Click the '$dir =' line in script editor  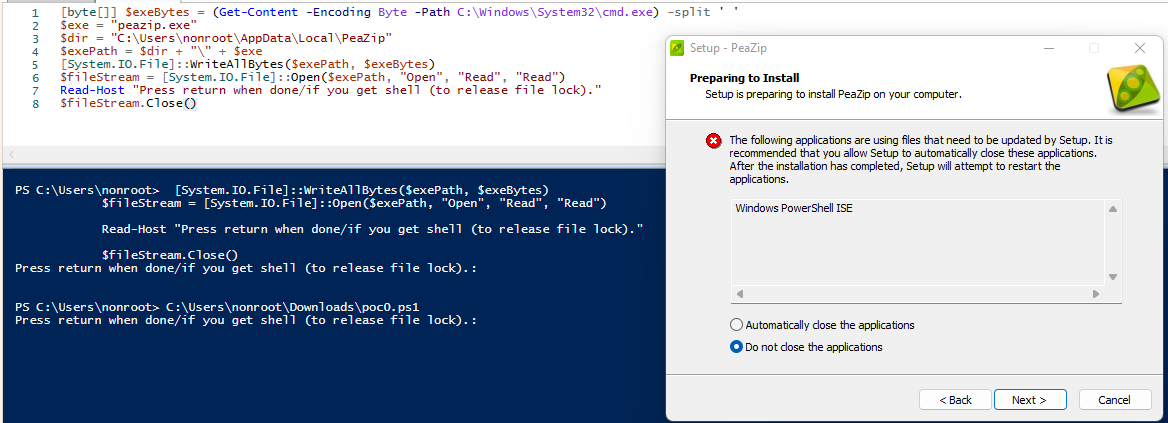point(226,39)
